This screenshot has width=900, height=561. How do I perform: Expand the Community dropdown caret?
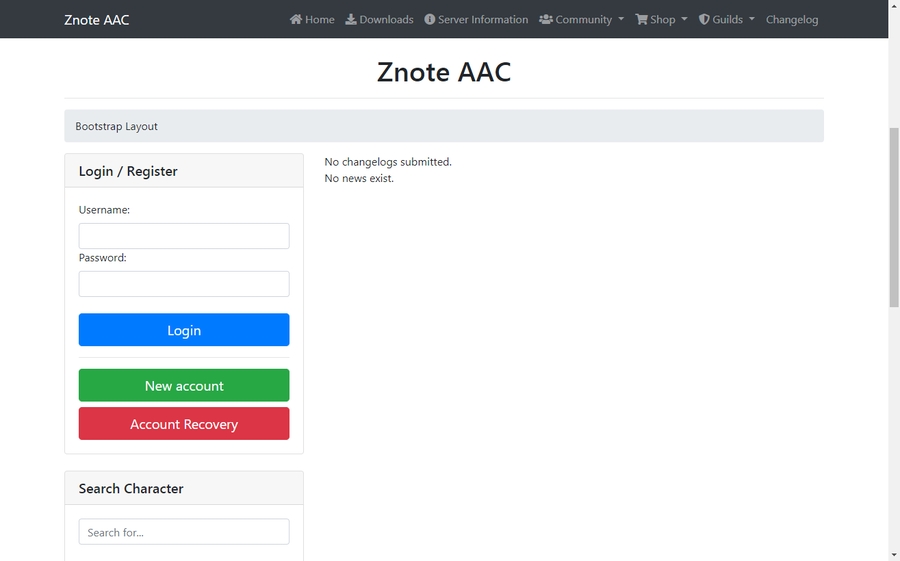point(621,20)
